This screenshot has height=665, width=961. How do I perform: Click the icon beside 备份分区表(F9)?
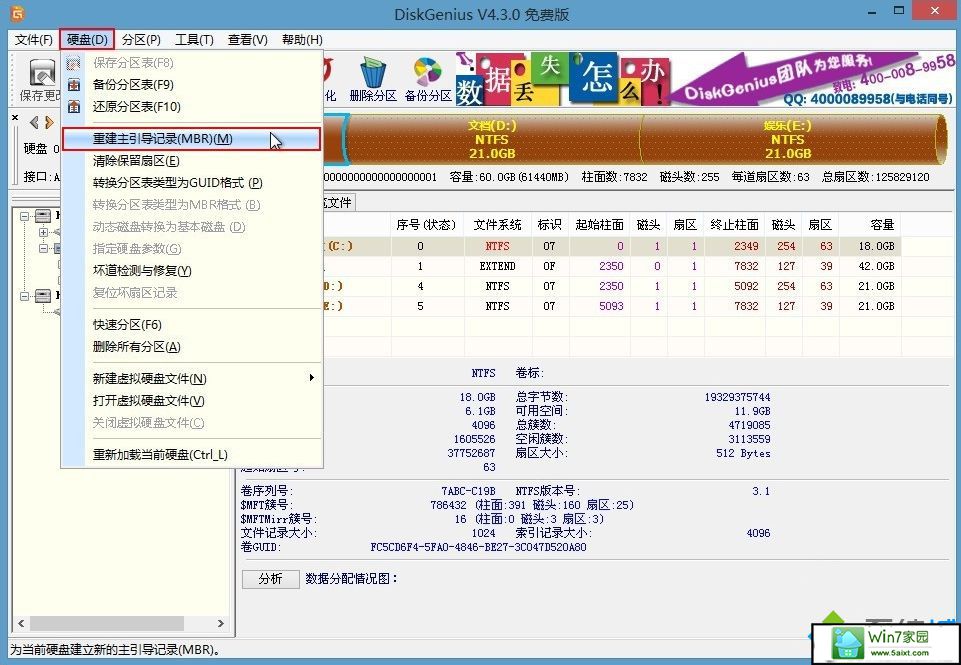click(74, 85)
